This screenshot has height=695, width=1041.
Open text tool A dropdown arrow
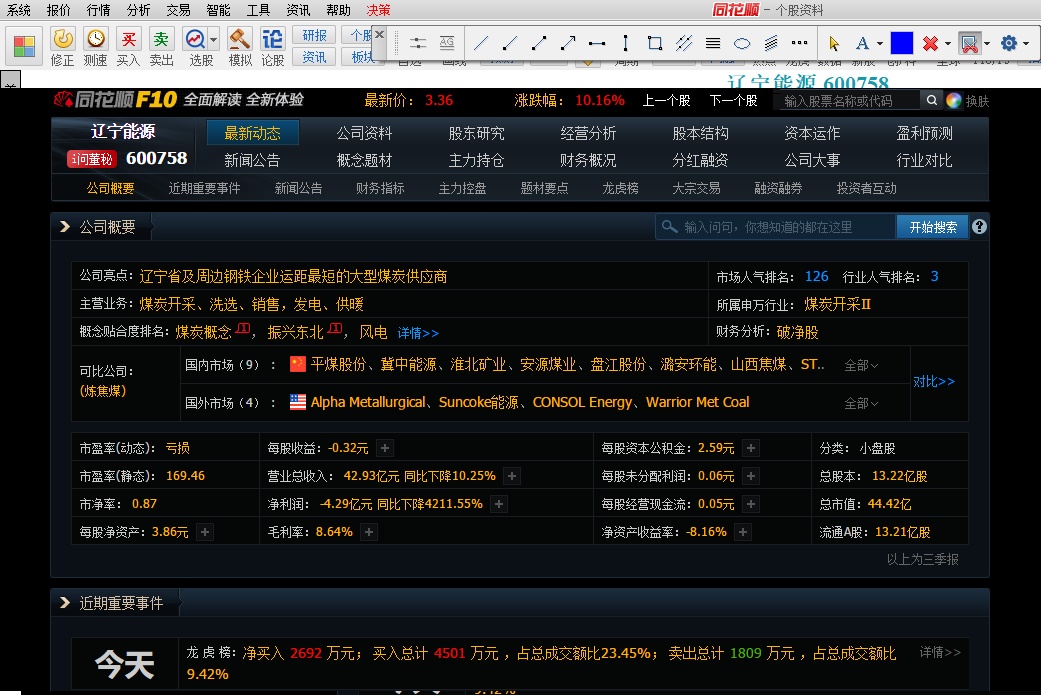(880, 44)
